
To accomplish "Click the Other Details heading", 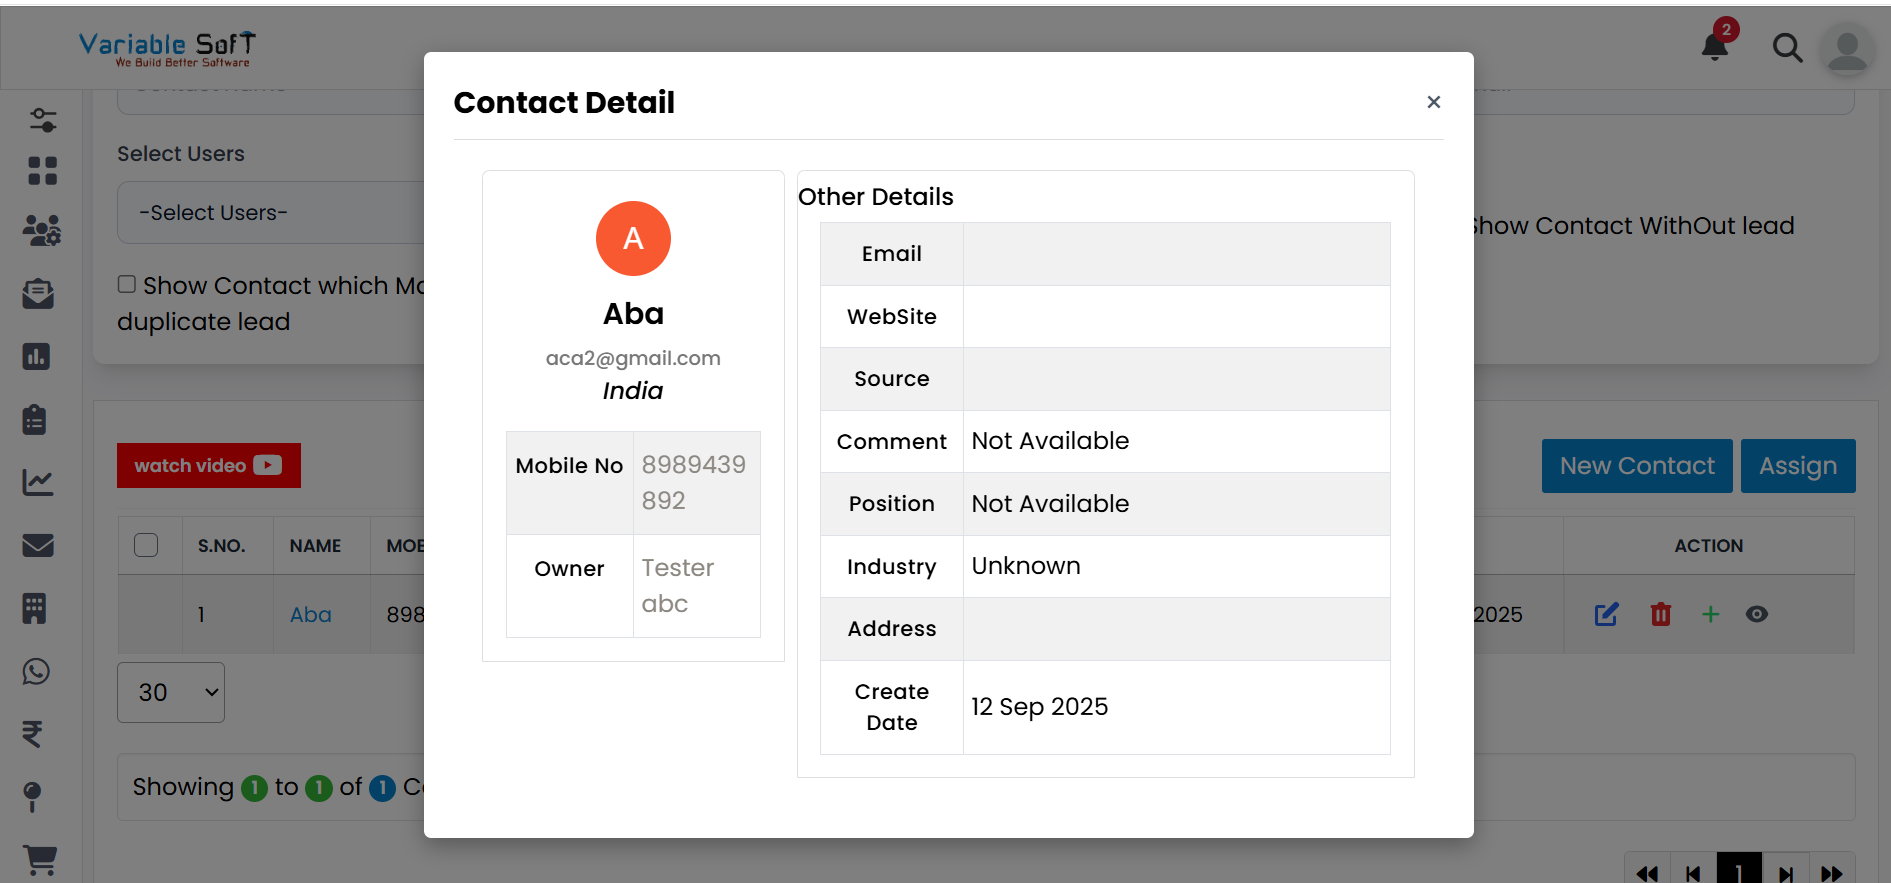I will coord(876,197).
